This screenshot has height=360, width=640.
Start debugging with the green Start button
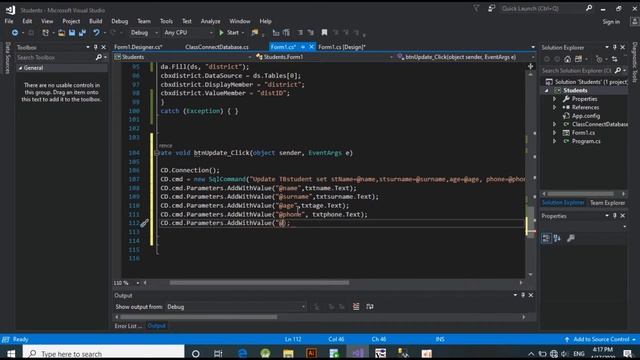[229, 33]
